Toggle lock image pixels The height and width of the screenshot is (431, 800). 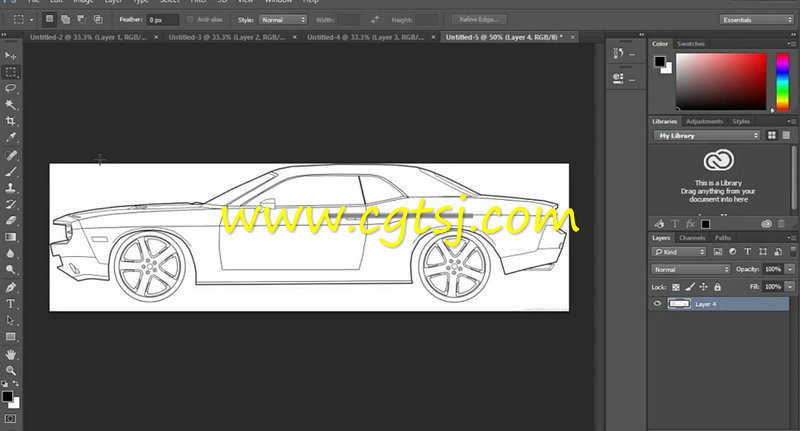(x=690, y=287)
